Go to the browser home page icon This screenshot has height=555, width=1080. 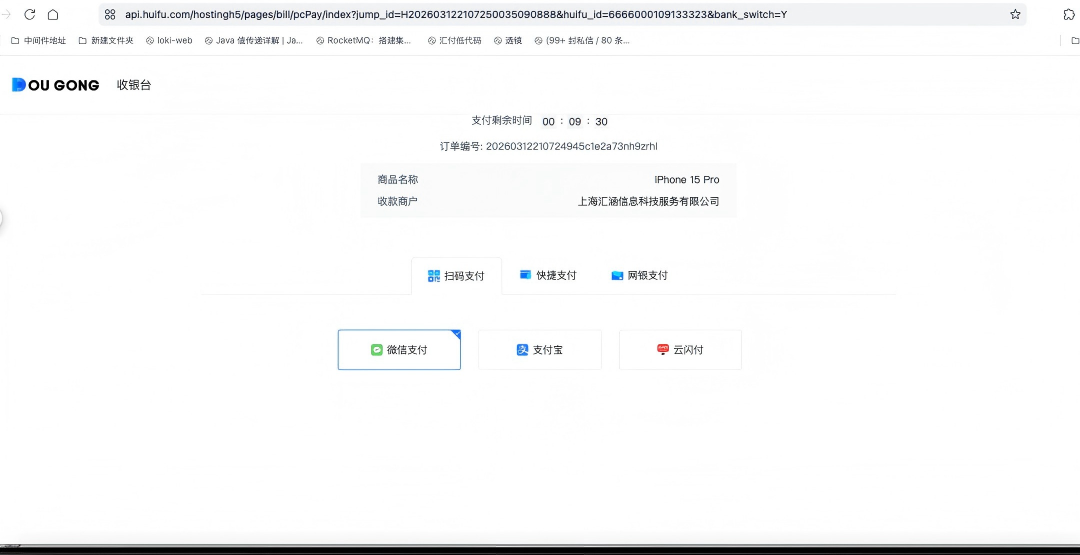click(x=53, y=14)
